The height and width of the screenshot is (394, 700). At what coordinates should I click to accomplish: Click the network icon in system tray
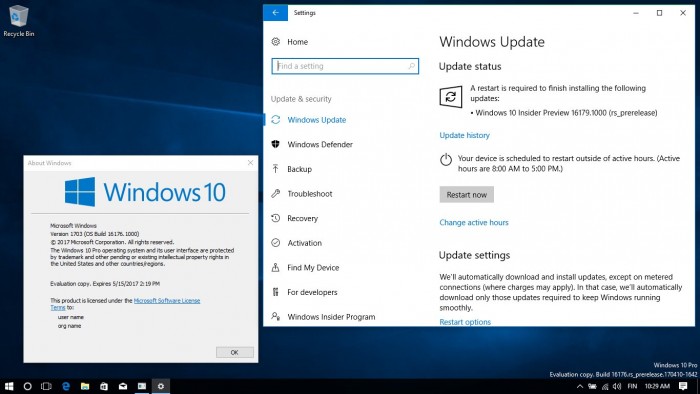pos(605,386)
